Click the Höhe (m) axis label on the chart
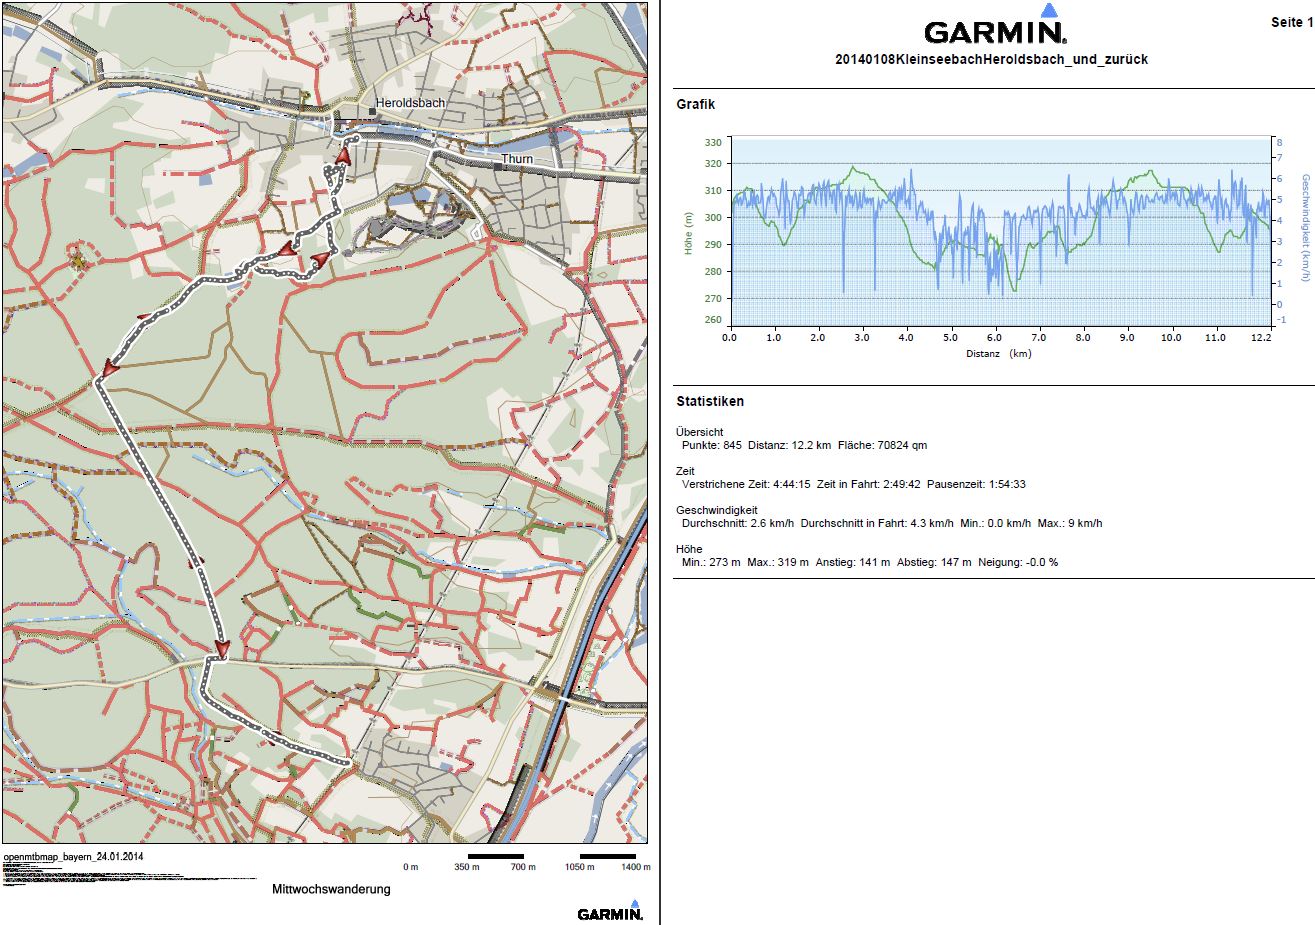The width and height of the screenshot is (1315, 925). [x=689, y=233]
